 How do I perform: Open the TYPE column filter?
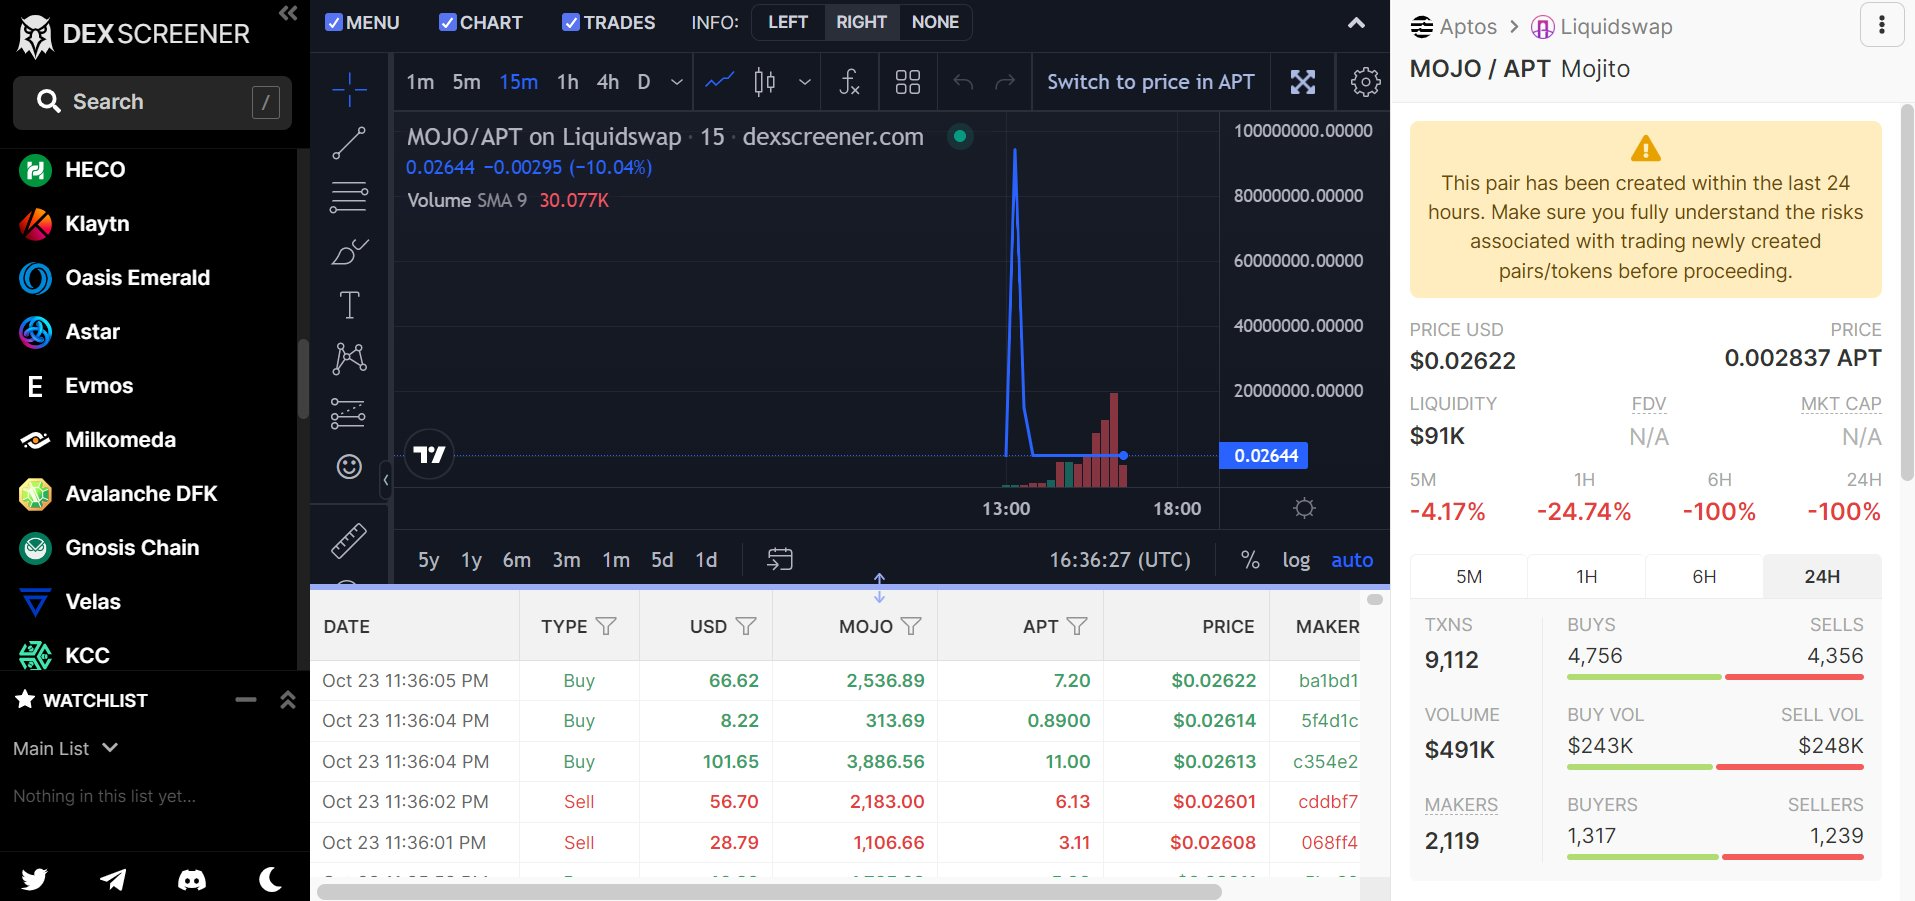[x=606, y=626]
